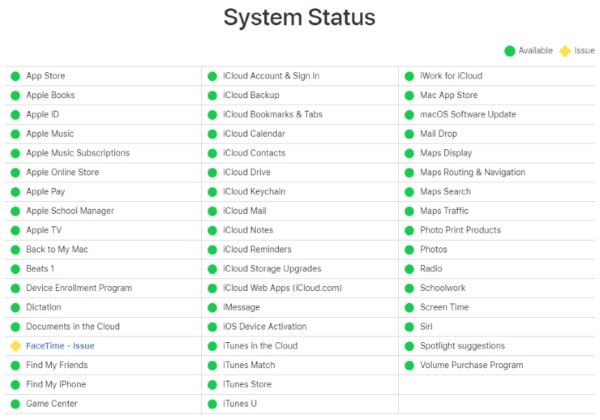Select the Apple Music entry
The image size is (600, 420).
click(50, 134)
